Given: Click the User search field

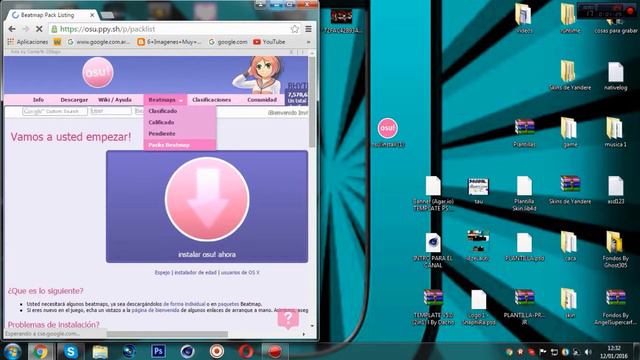Looking at the screenshot, I should pos(111,111).
